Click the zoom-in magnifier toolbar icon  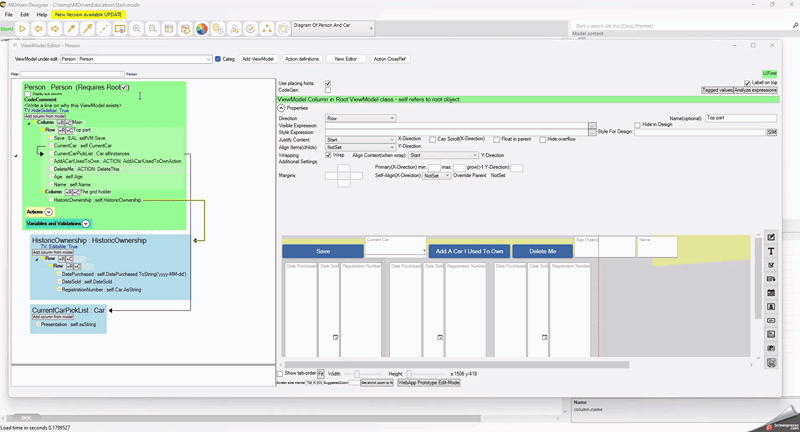(136, 29)
